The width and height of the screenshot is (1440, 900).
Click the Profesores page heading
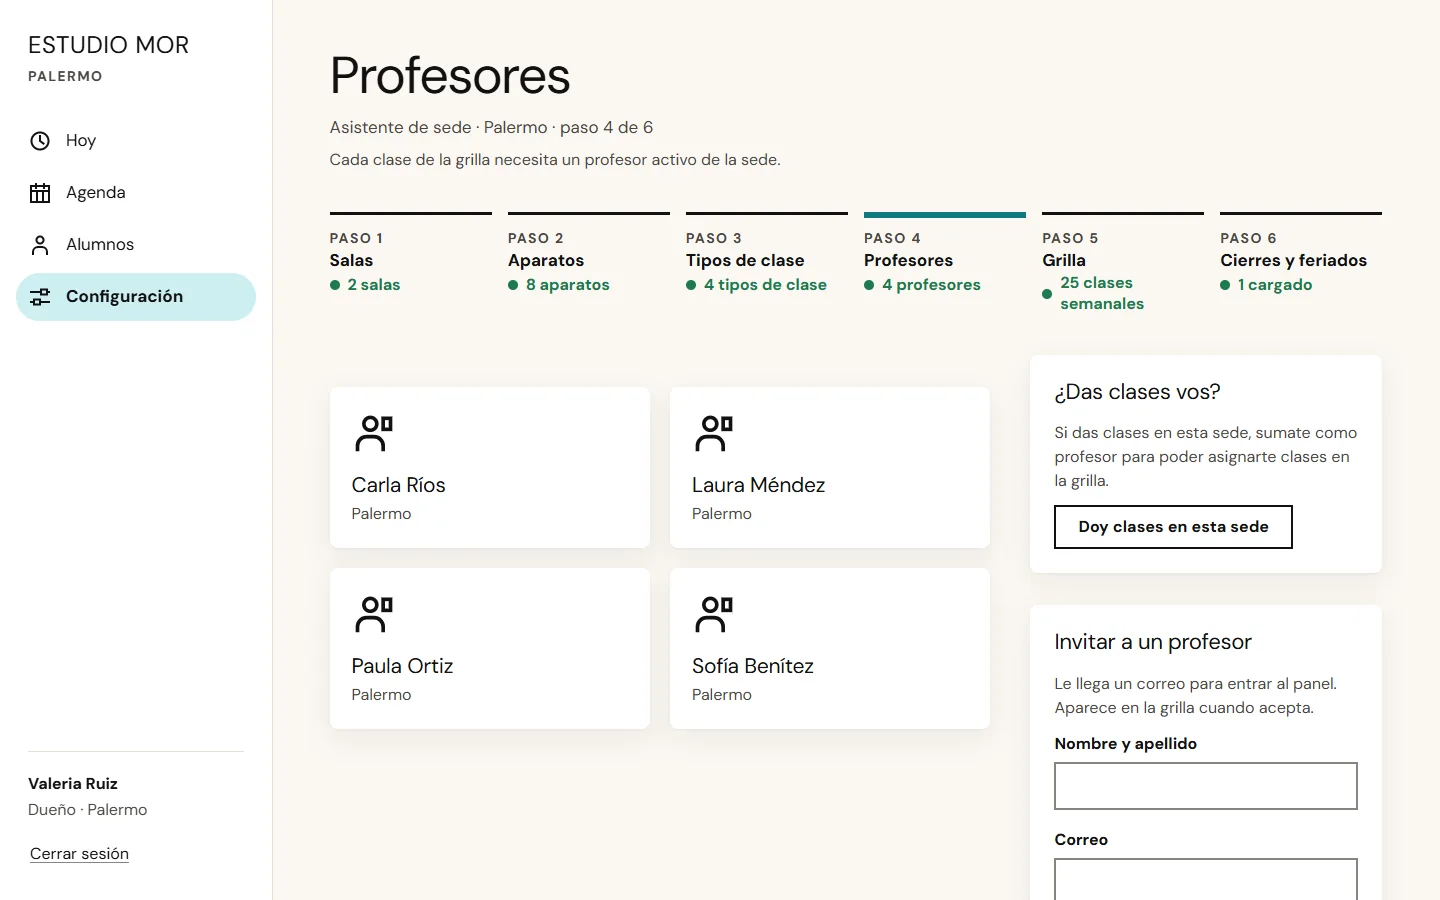click(450, 76)
